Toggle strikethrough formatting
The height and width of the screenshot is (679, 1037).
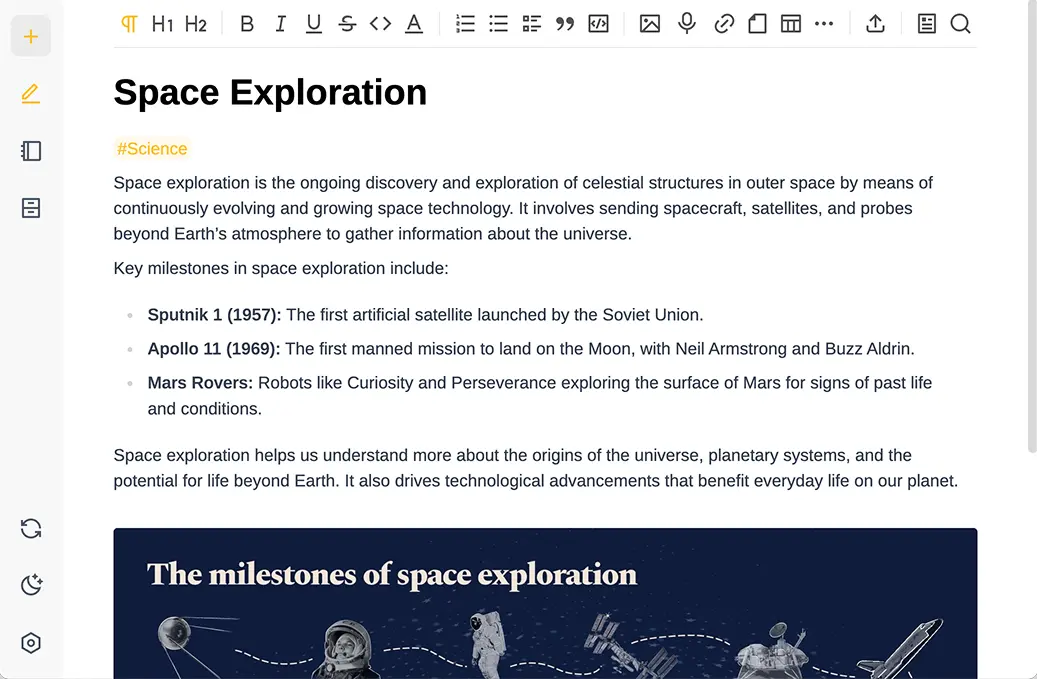click(x=347, y=24)
